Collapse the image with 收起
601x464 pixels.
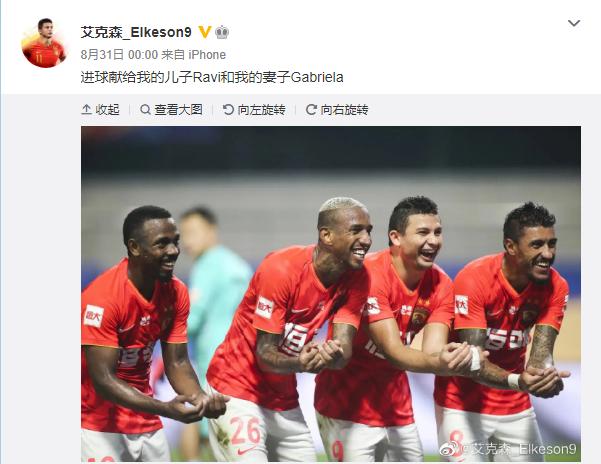pos(100,110)
